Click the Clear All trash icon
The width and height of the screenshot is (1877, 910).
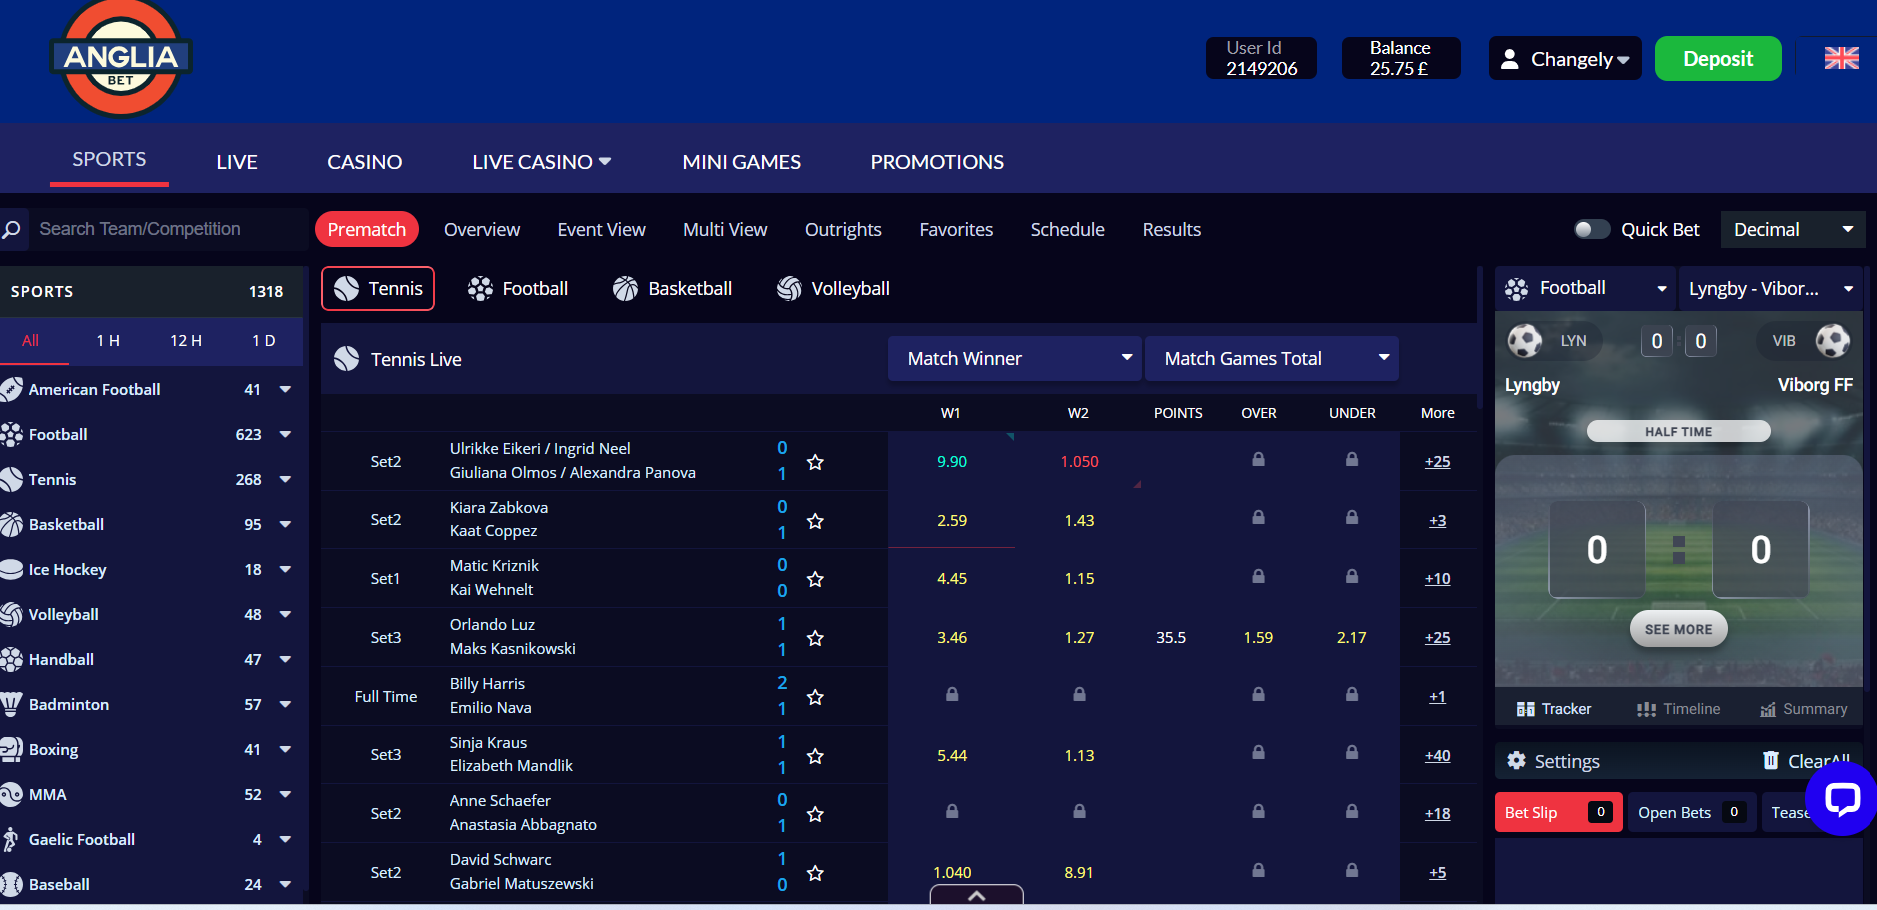(1770, 761)
